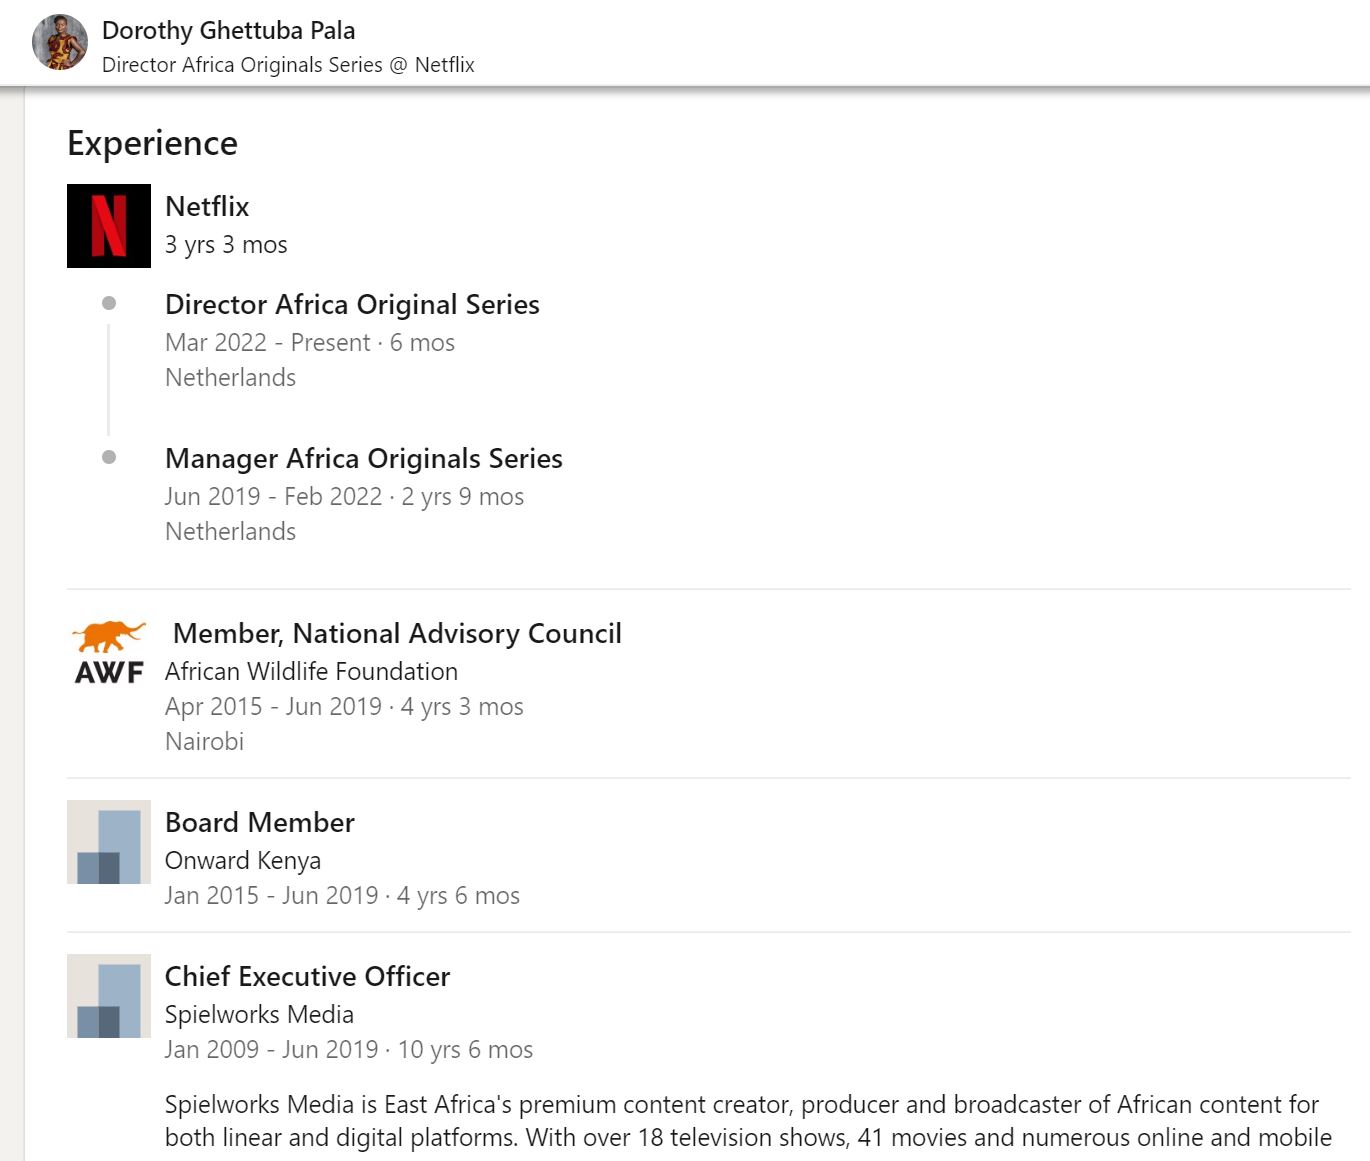This screenshot has width=1370, height=1161.
Task: Select 'Apr 2015 - Jun 2019' date text
Action: tap(273, 706)
